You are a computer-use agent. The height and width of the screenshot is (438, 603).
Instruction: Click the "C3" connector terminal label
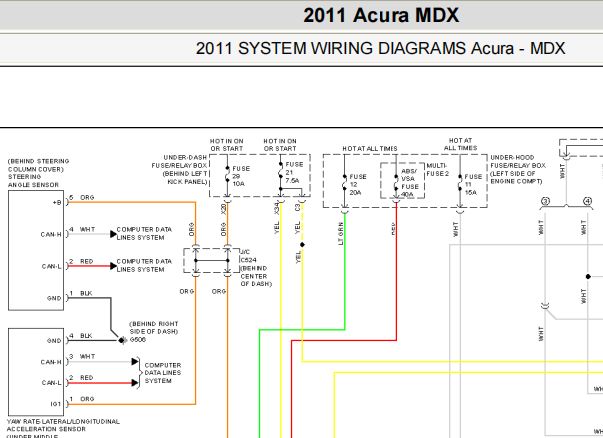coord(297,207)
